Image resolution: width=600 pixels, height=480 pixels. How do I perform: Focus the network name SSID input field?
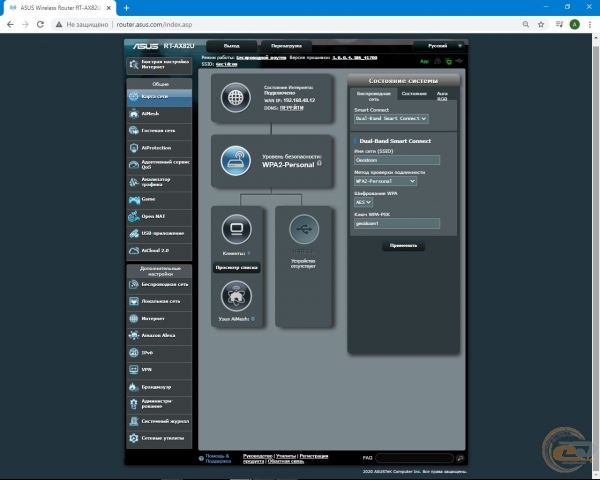397,160
